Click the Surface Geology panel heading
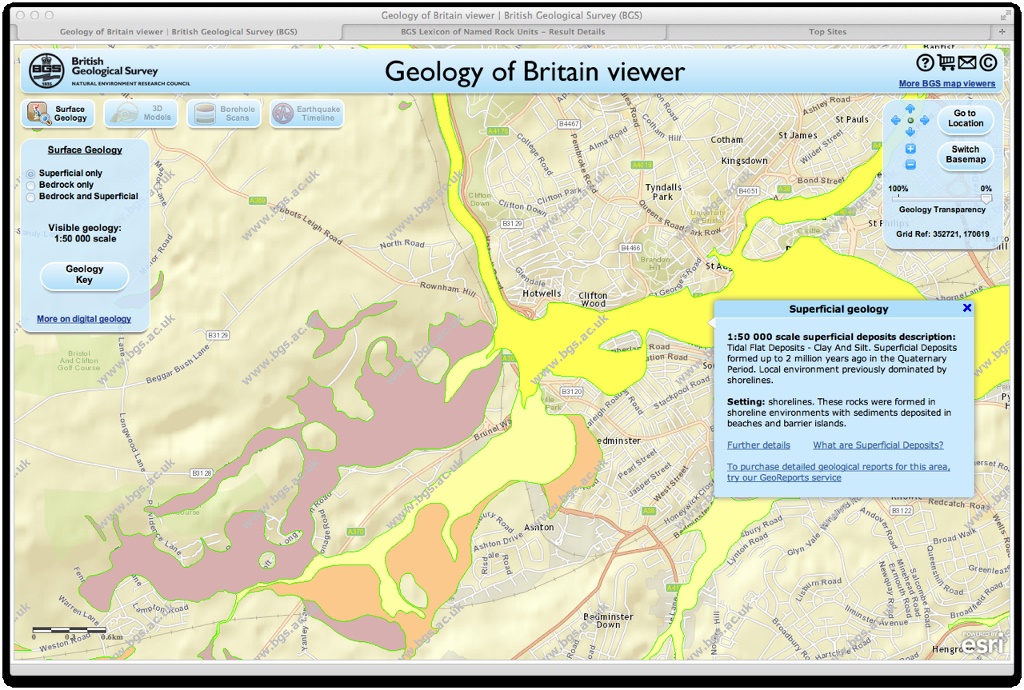Viewport: 1024px width, 690px height. [x=85, y=150]
